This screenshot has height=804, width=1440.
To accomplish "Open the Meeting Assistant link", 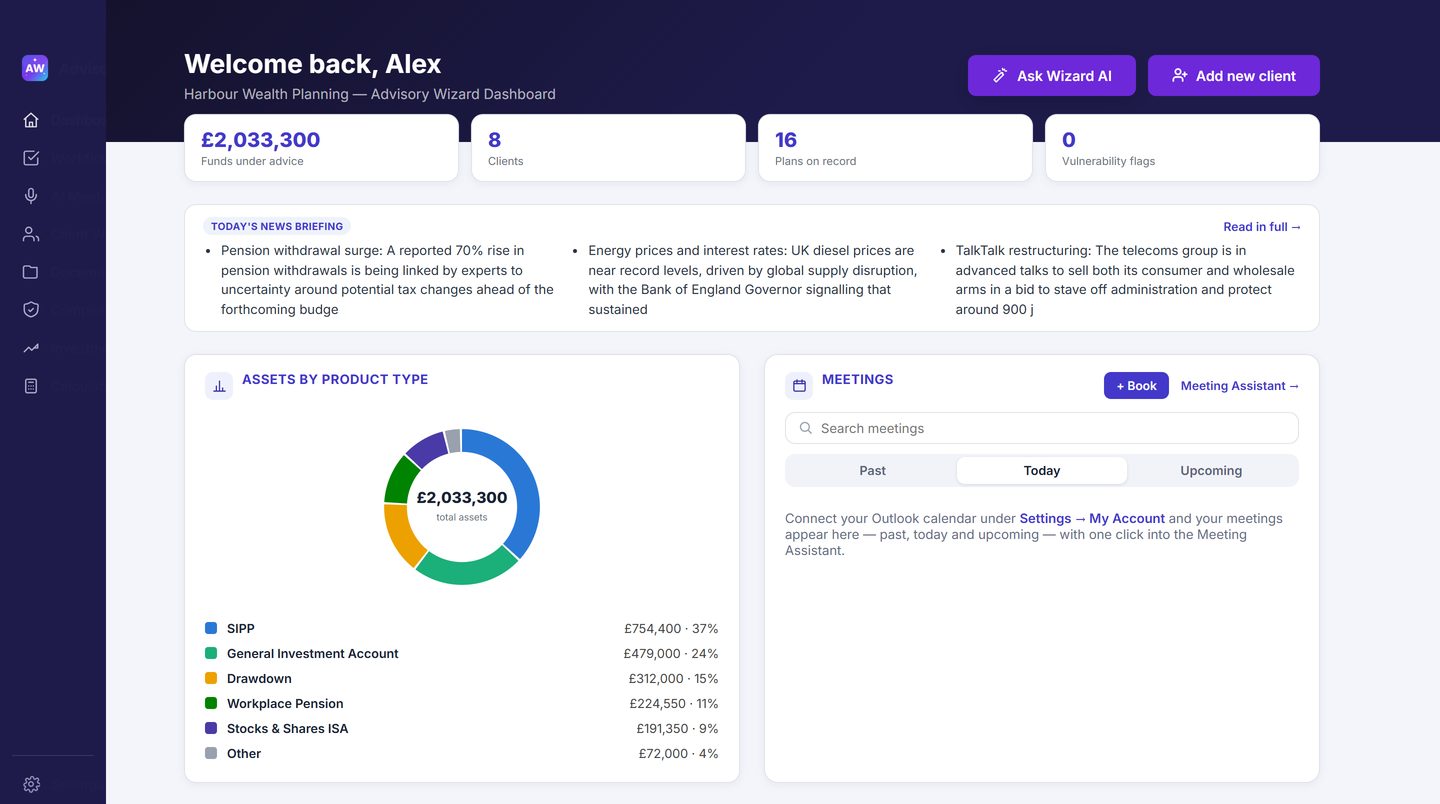I will (1240, 386).
